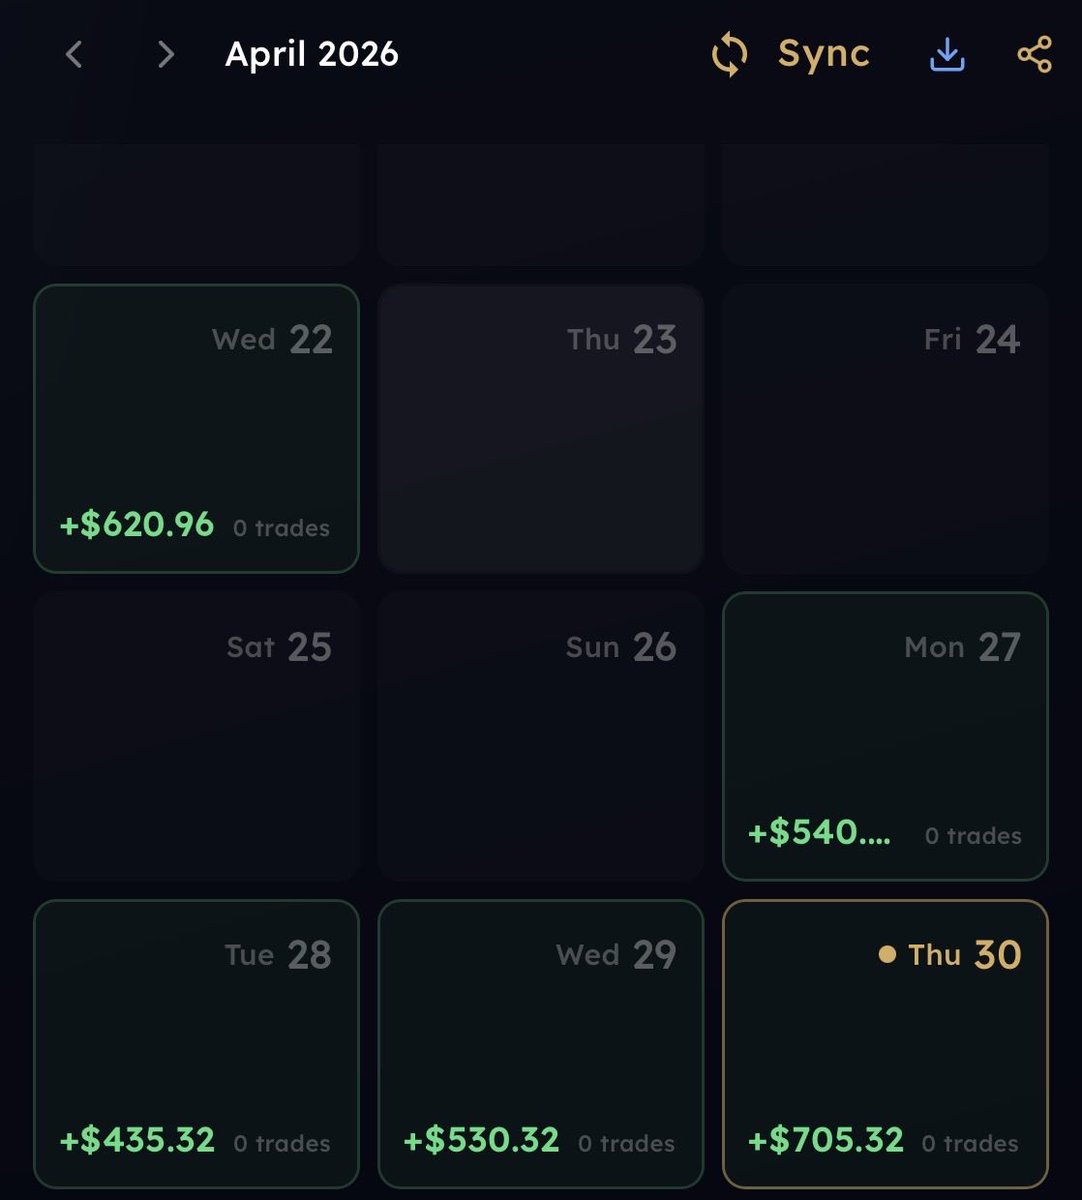Open the Mon 27 day card
1082x1200 pixels.
885,736
